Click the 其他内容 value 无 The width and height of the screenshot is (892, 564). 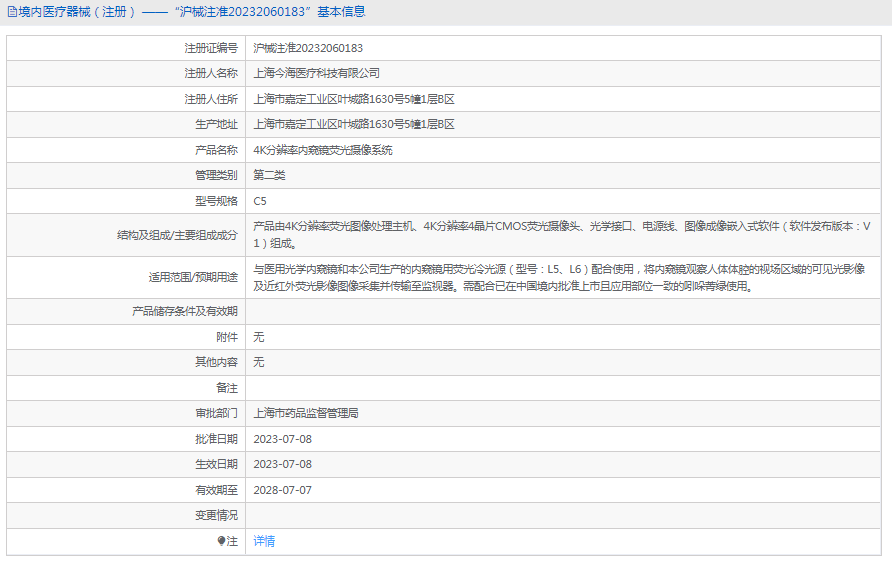(259, 362)
